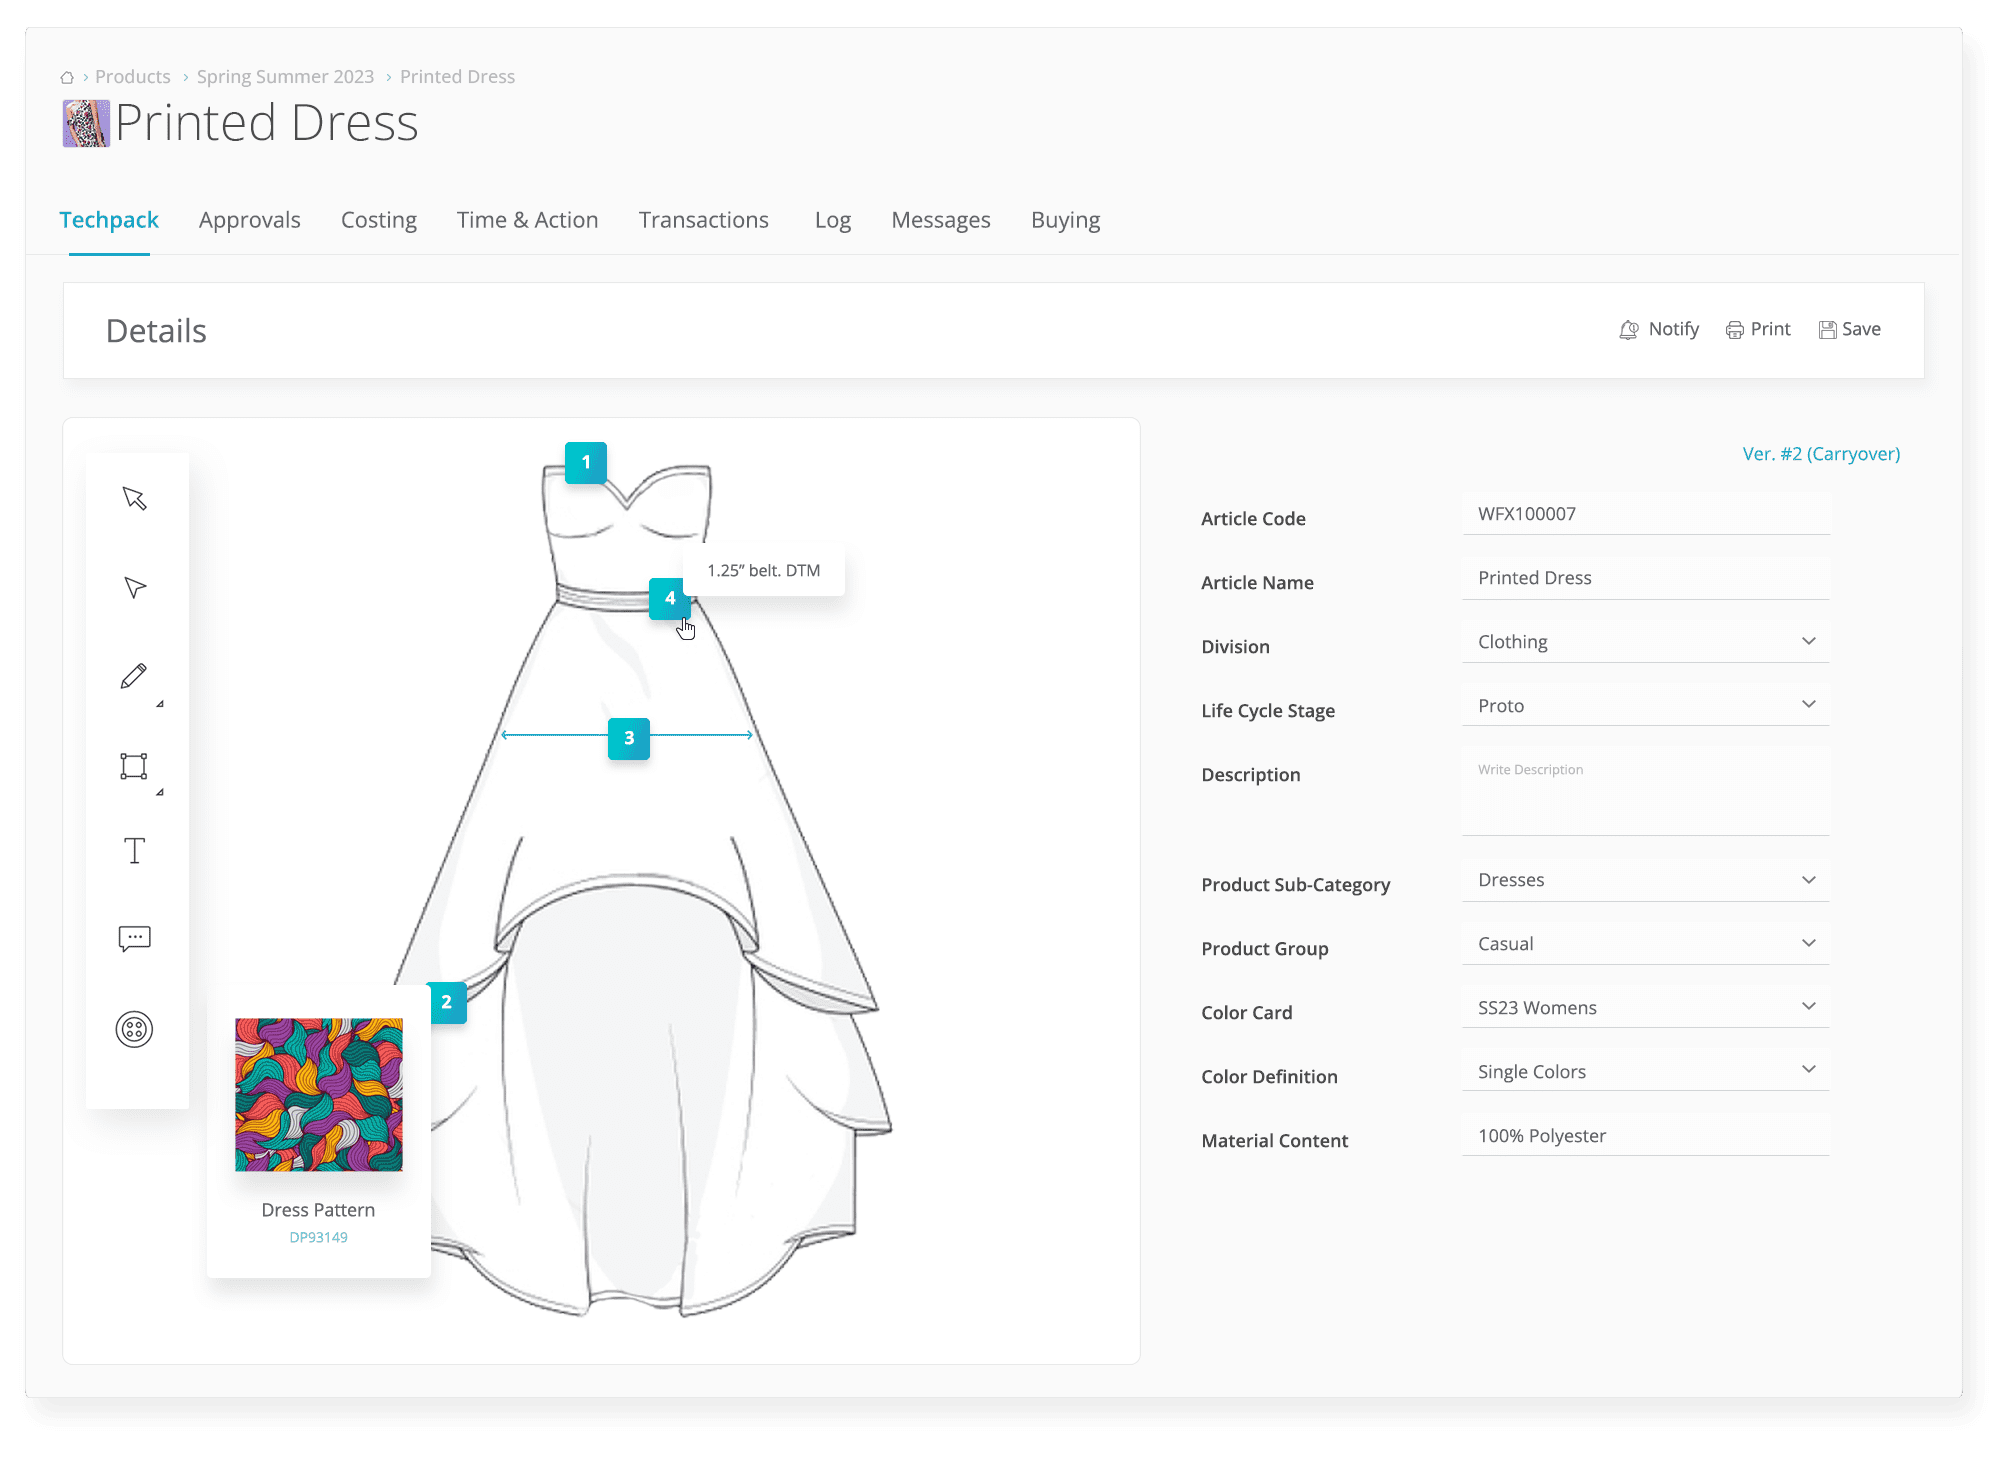Image resolution: width=2002 pixels, height=1480 pixels.
Task: Click the colorful Dress Pattern swatch
Action: (x=320, y=1098)
